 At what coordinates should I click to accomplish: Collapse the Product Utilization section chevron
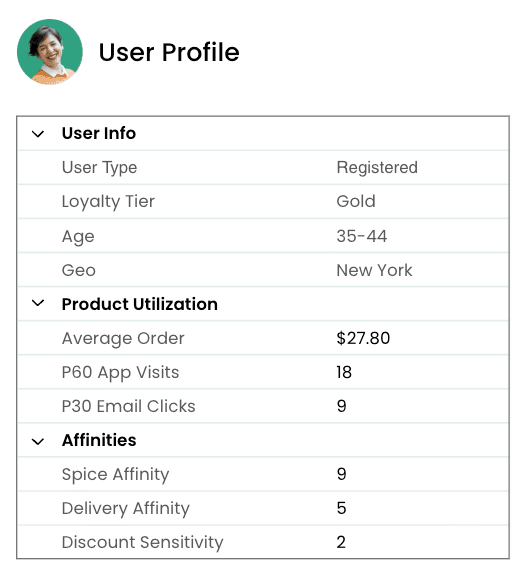[x=38, y=303]
